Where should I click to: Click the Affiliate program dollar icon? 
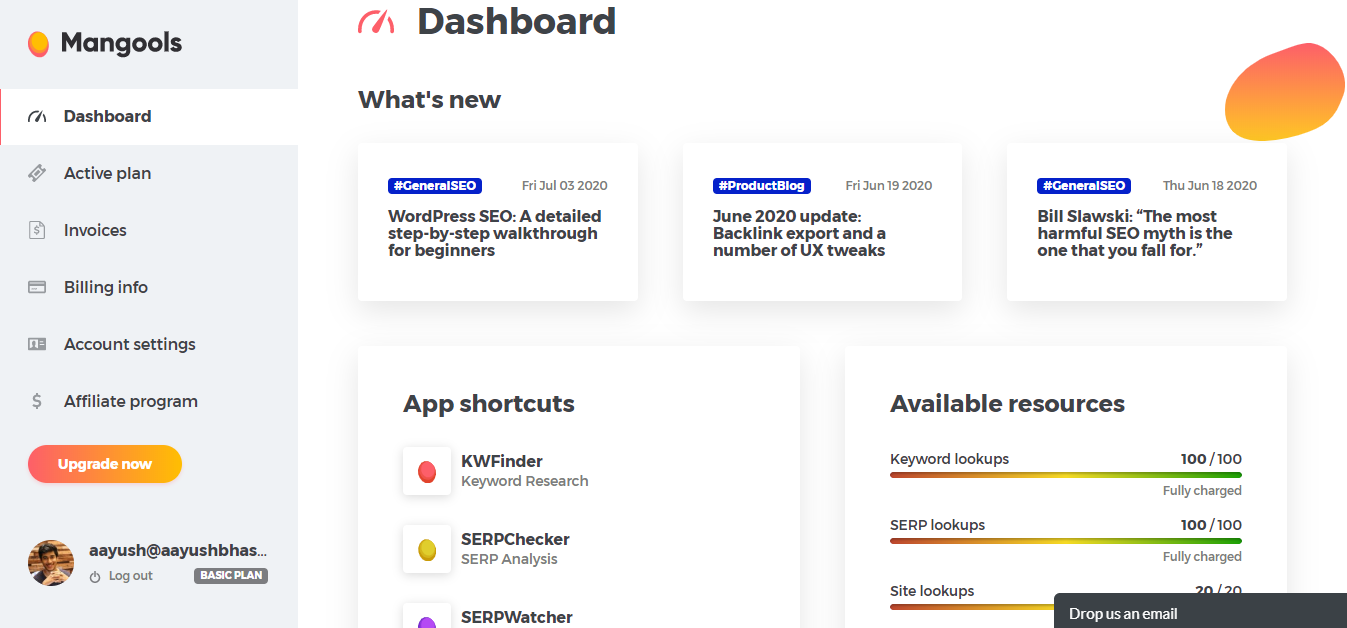tap(37, 401)
